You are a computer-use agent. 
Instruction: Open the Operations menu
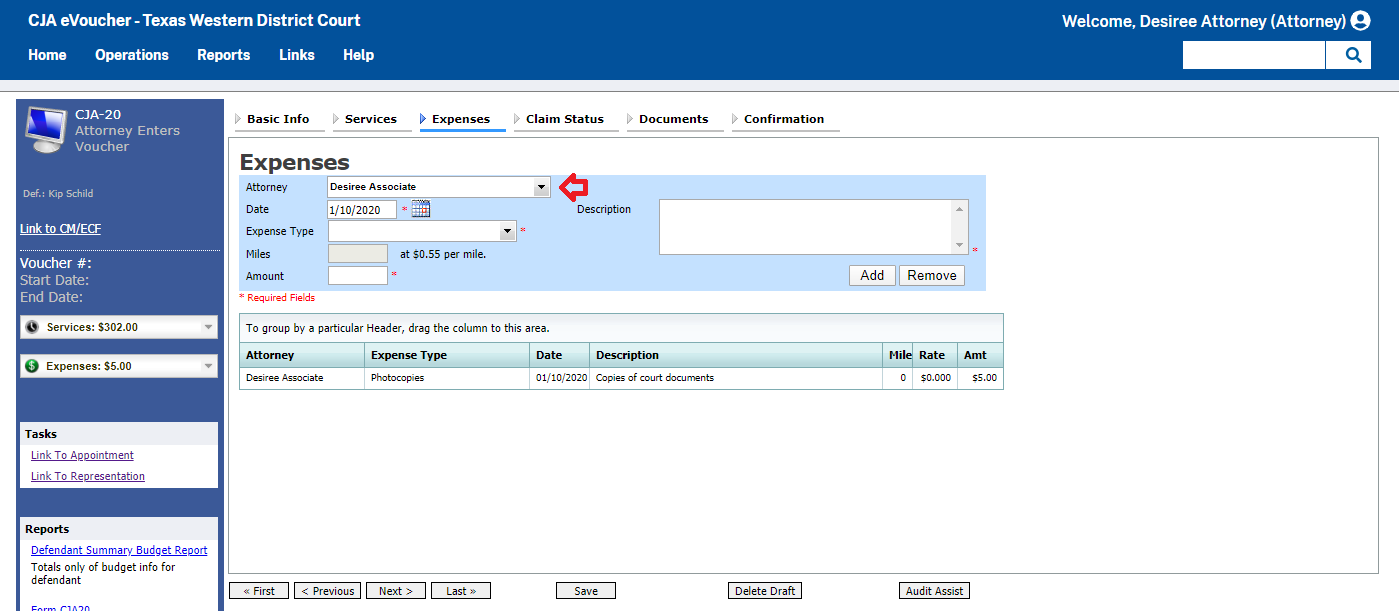coord(132,55)
